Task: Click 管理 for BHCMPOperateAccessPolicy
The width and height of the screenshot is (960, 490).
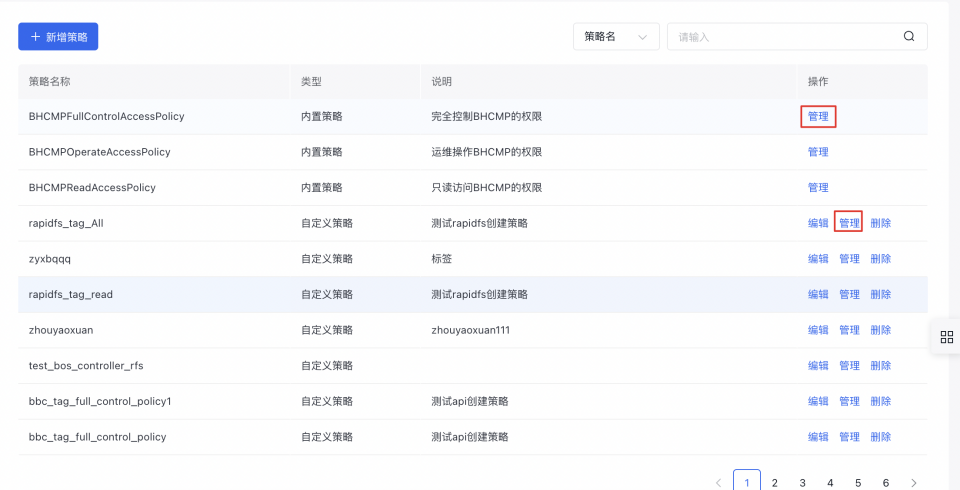Action: coord(818,152)
